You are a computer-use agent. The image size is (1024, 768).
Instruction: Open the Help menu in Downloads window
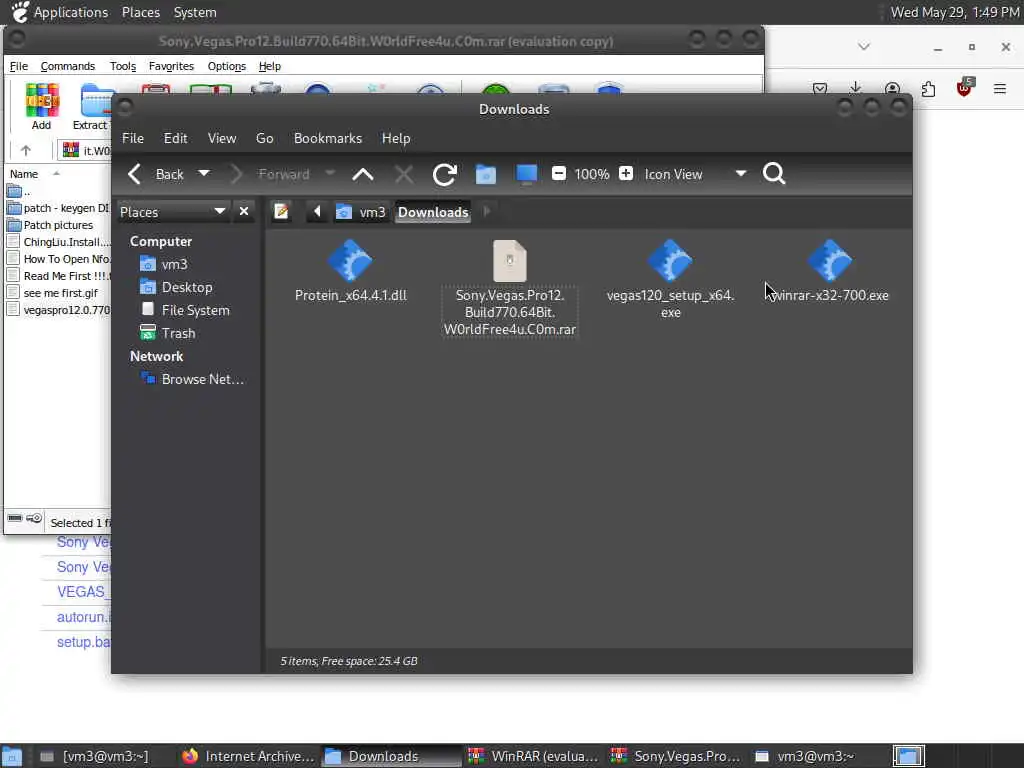[x=396, y=138]
